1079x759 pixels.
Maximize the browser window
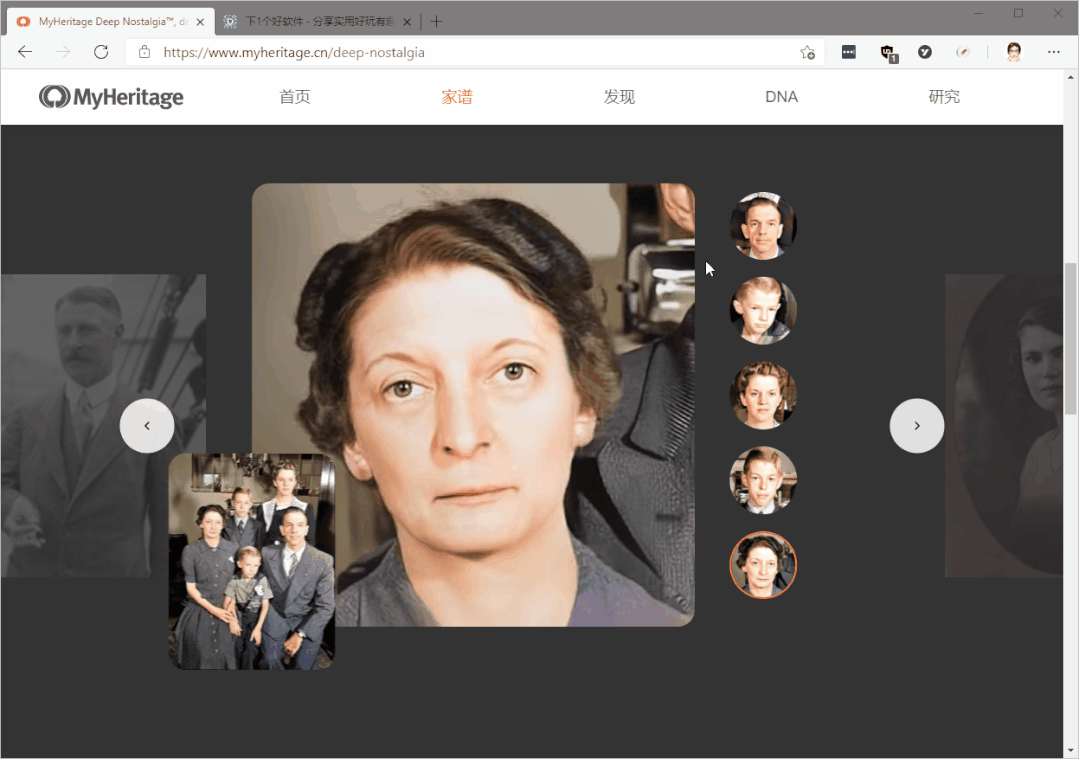(x=1018, y=13)
